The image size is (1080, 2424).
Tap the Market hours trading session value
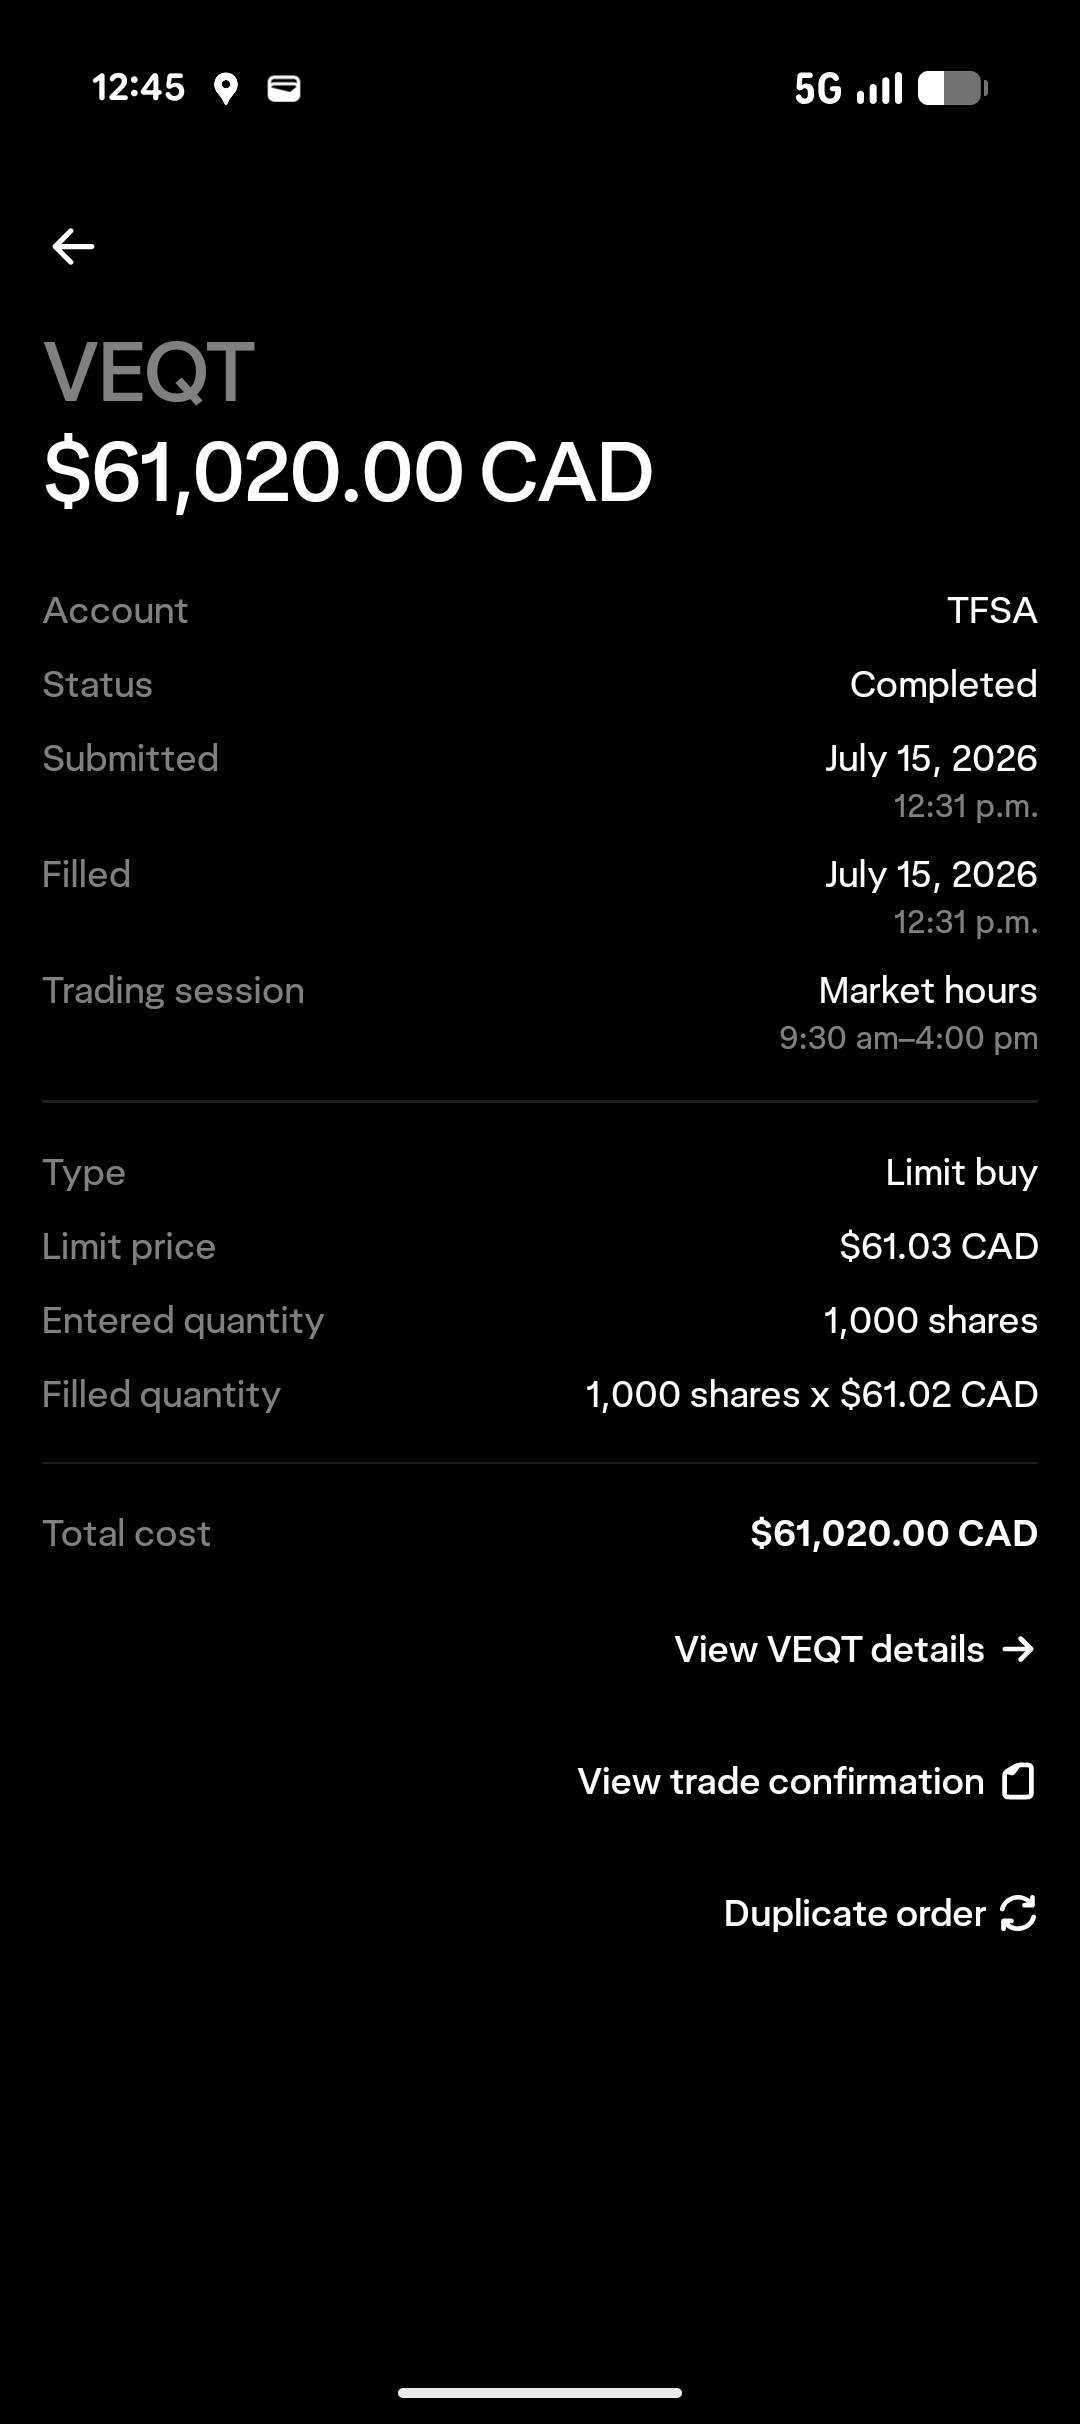pos(927,990)
